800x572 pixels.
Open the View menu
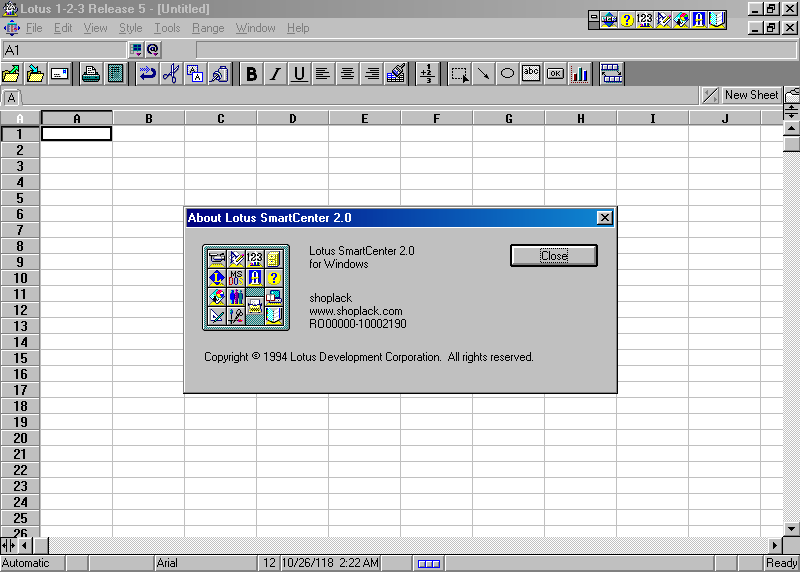(x=95, y=28)
